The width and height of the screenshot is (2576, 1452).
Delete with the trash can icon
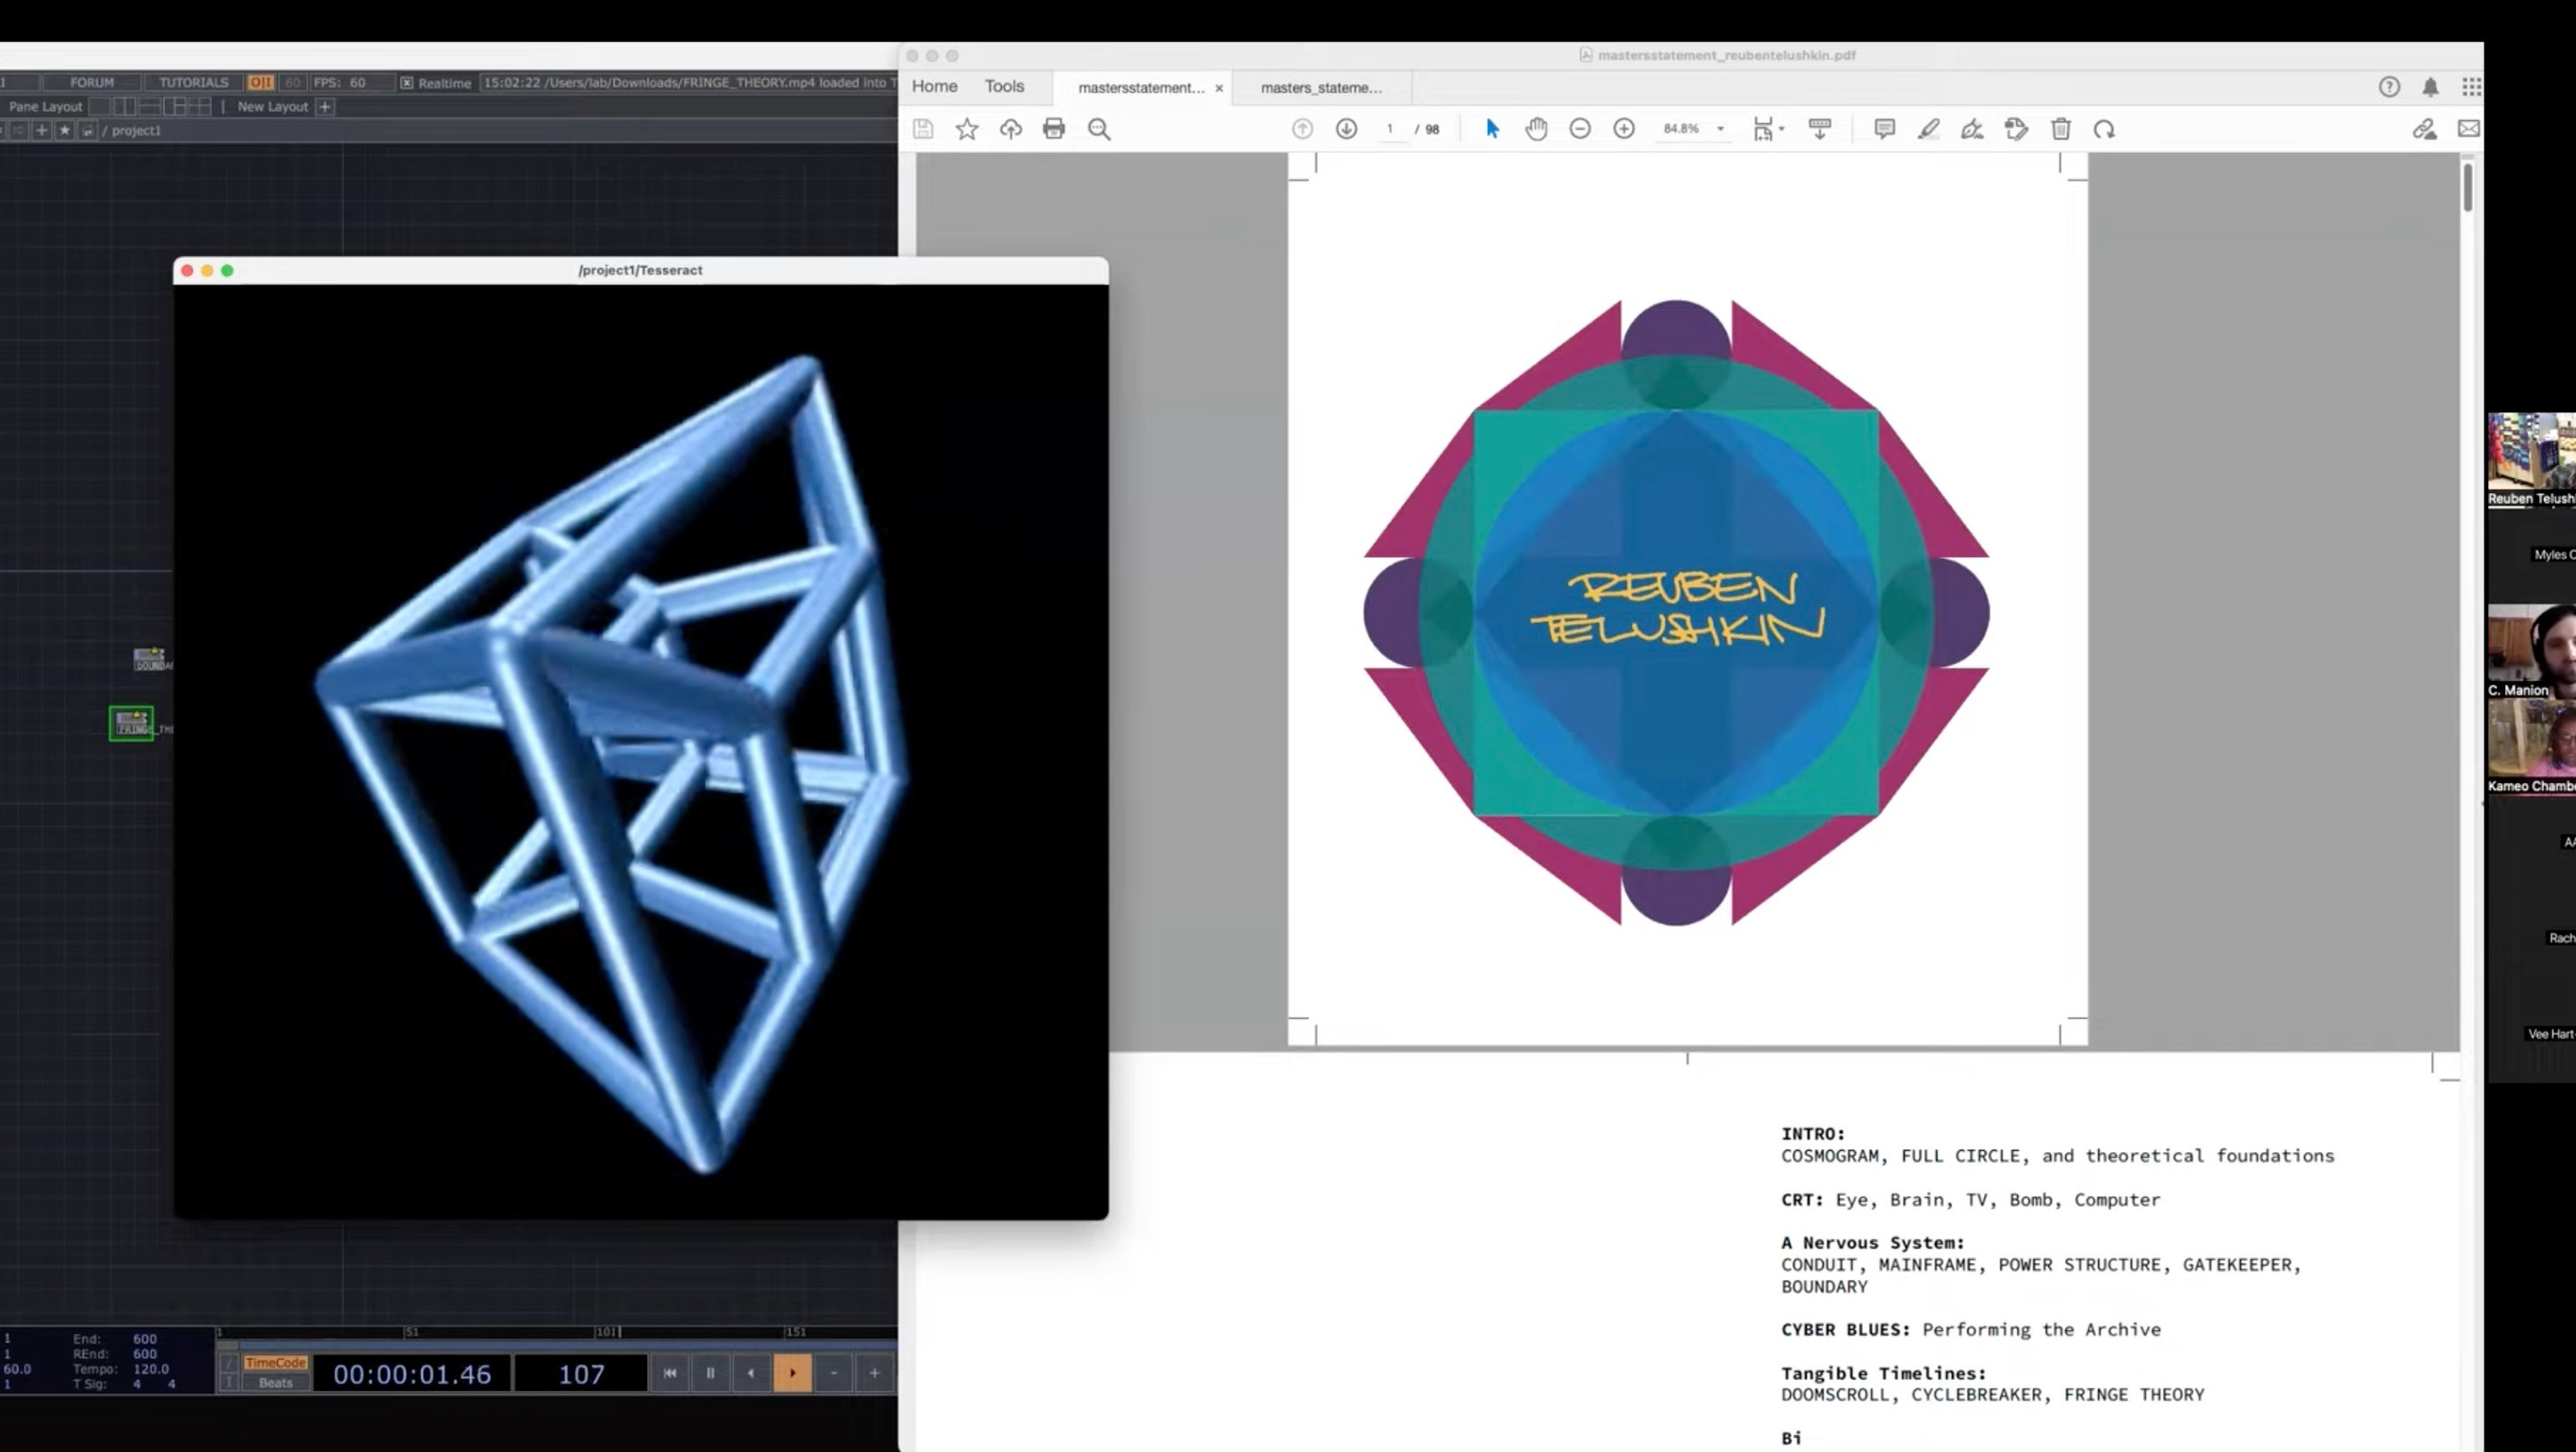(2061, 129)
